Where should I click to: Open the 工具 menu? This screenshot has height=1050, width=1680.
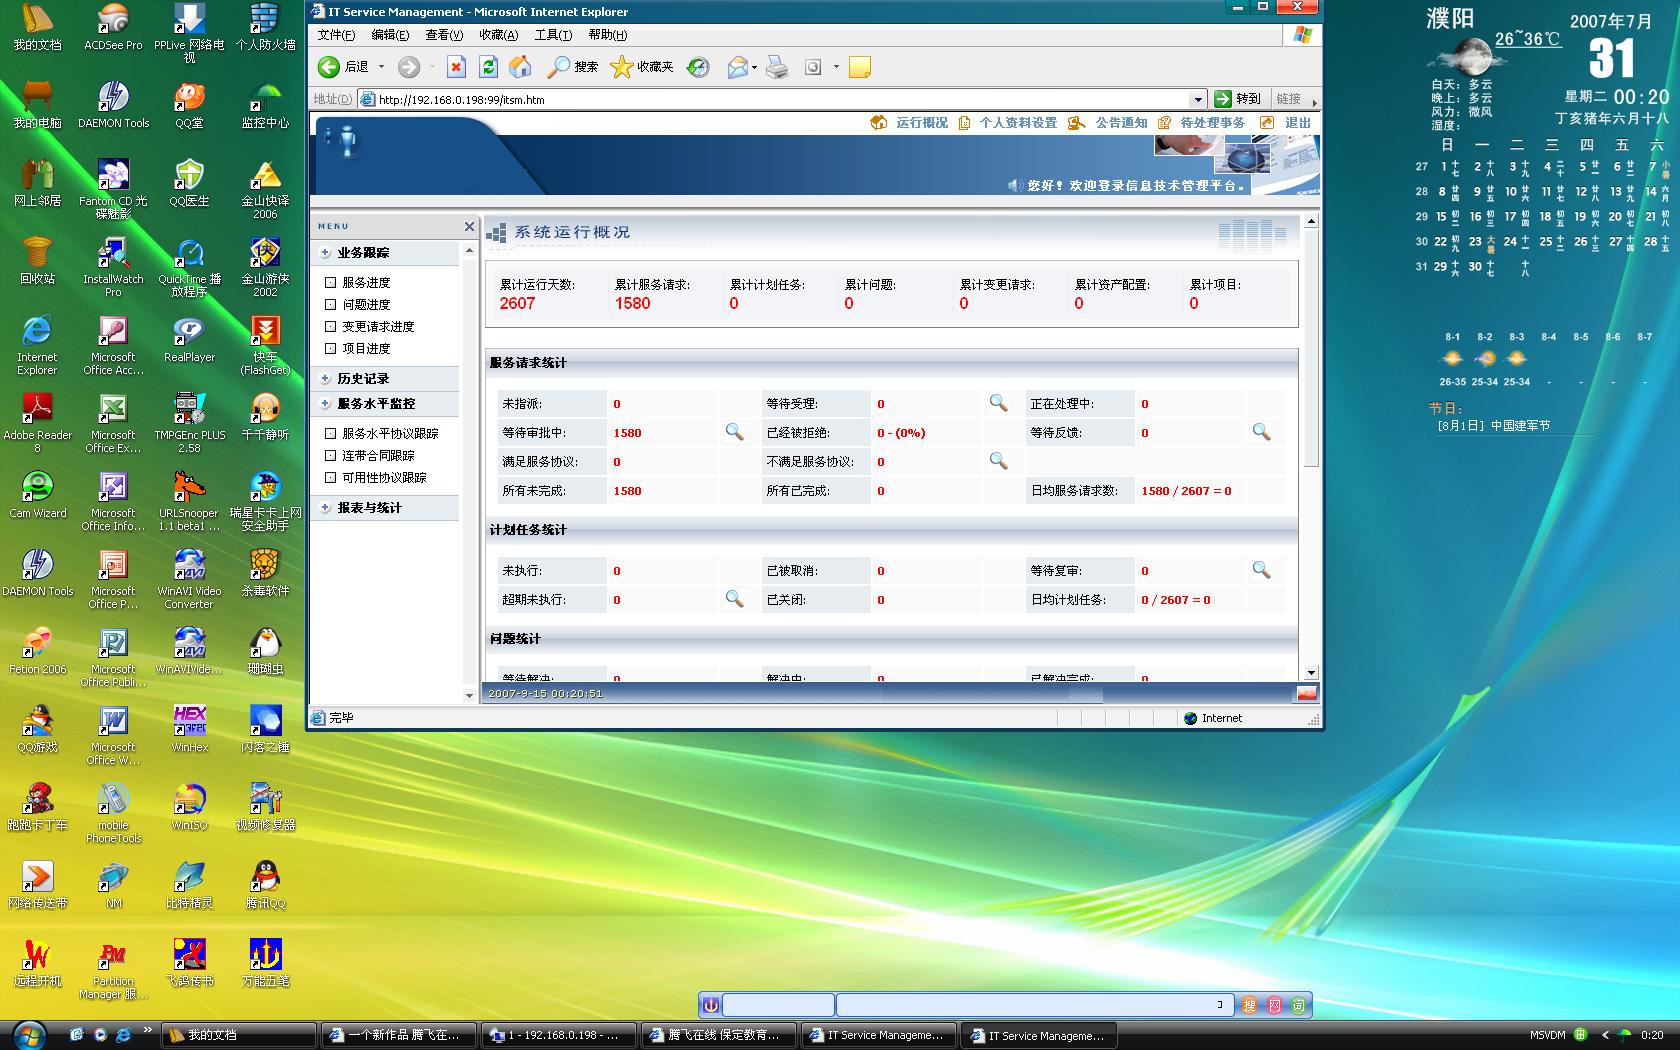coord(554,34)
